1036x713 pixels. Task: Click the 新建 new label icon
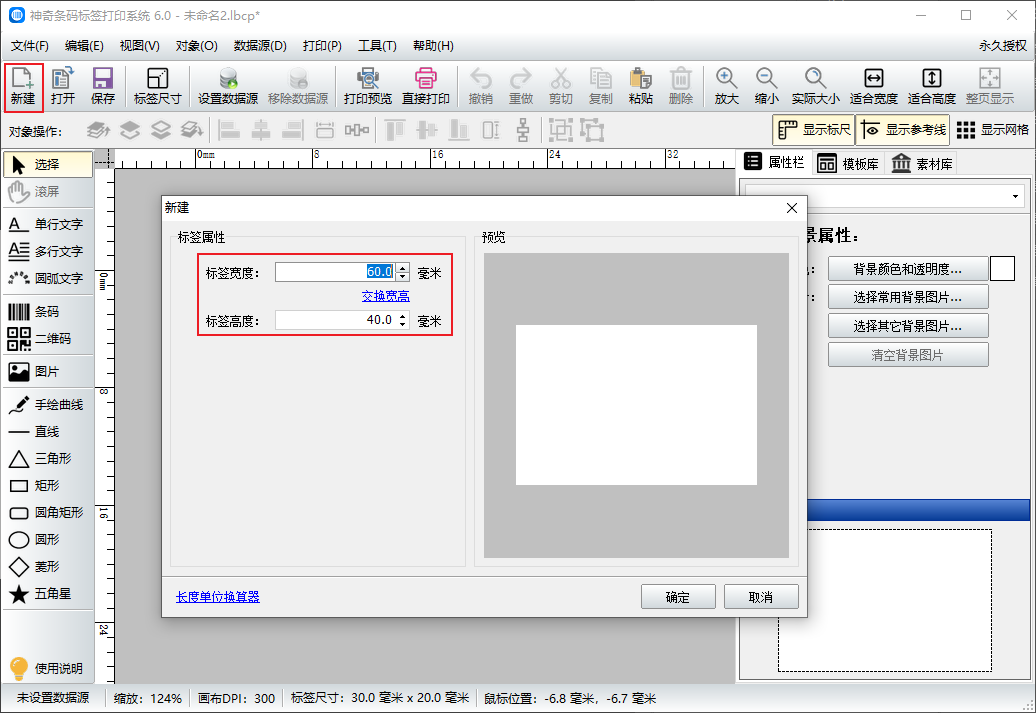23,87
